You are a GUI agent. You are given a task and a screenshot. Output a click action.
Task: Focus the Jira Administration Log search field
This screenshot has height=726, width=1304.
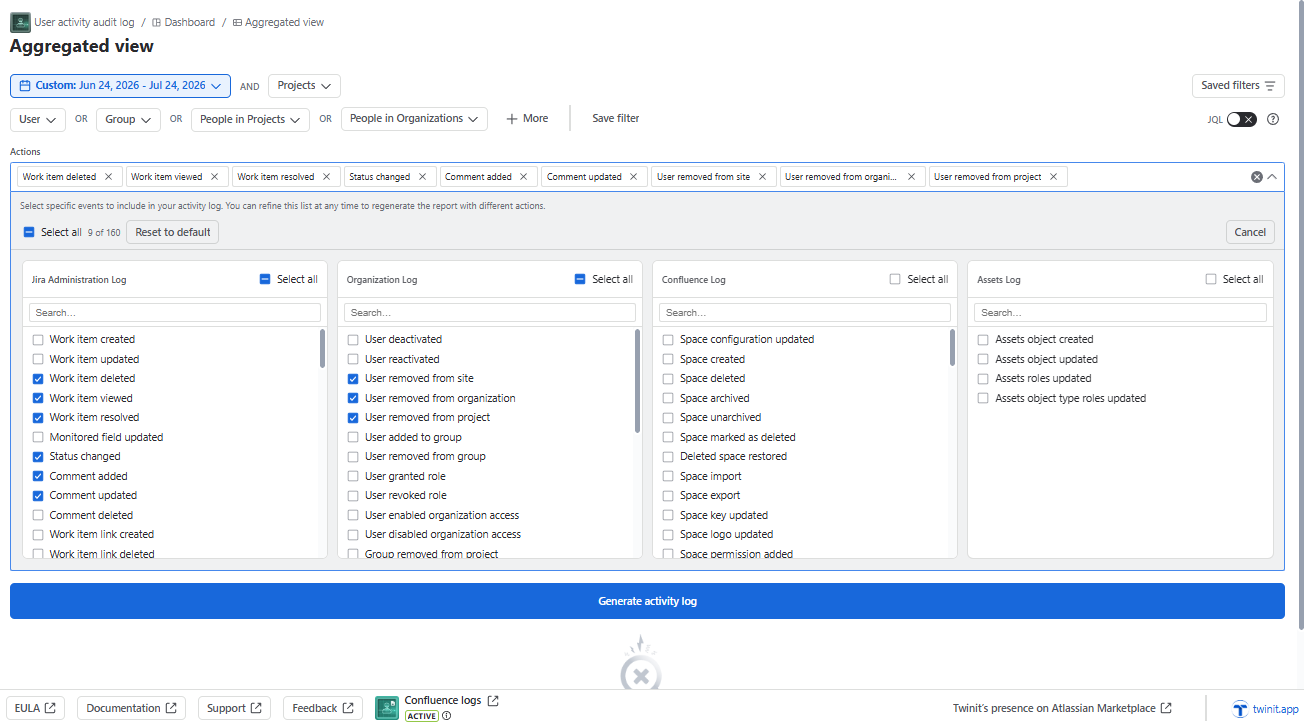click(x=175, y=313)
